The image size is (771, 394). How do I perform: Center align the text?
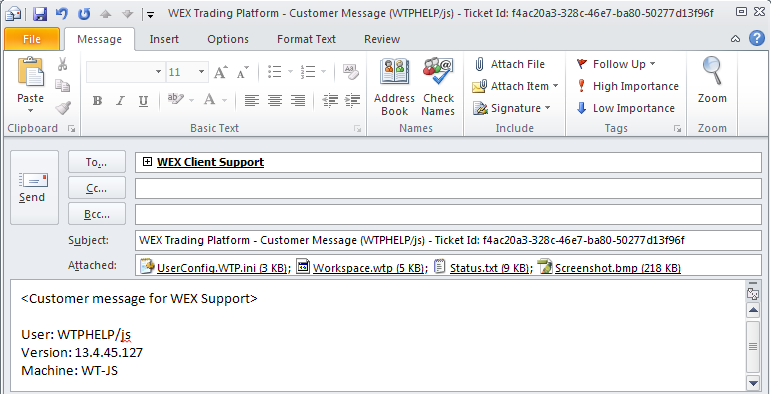click(x=275, y=101)
